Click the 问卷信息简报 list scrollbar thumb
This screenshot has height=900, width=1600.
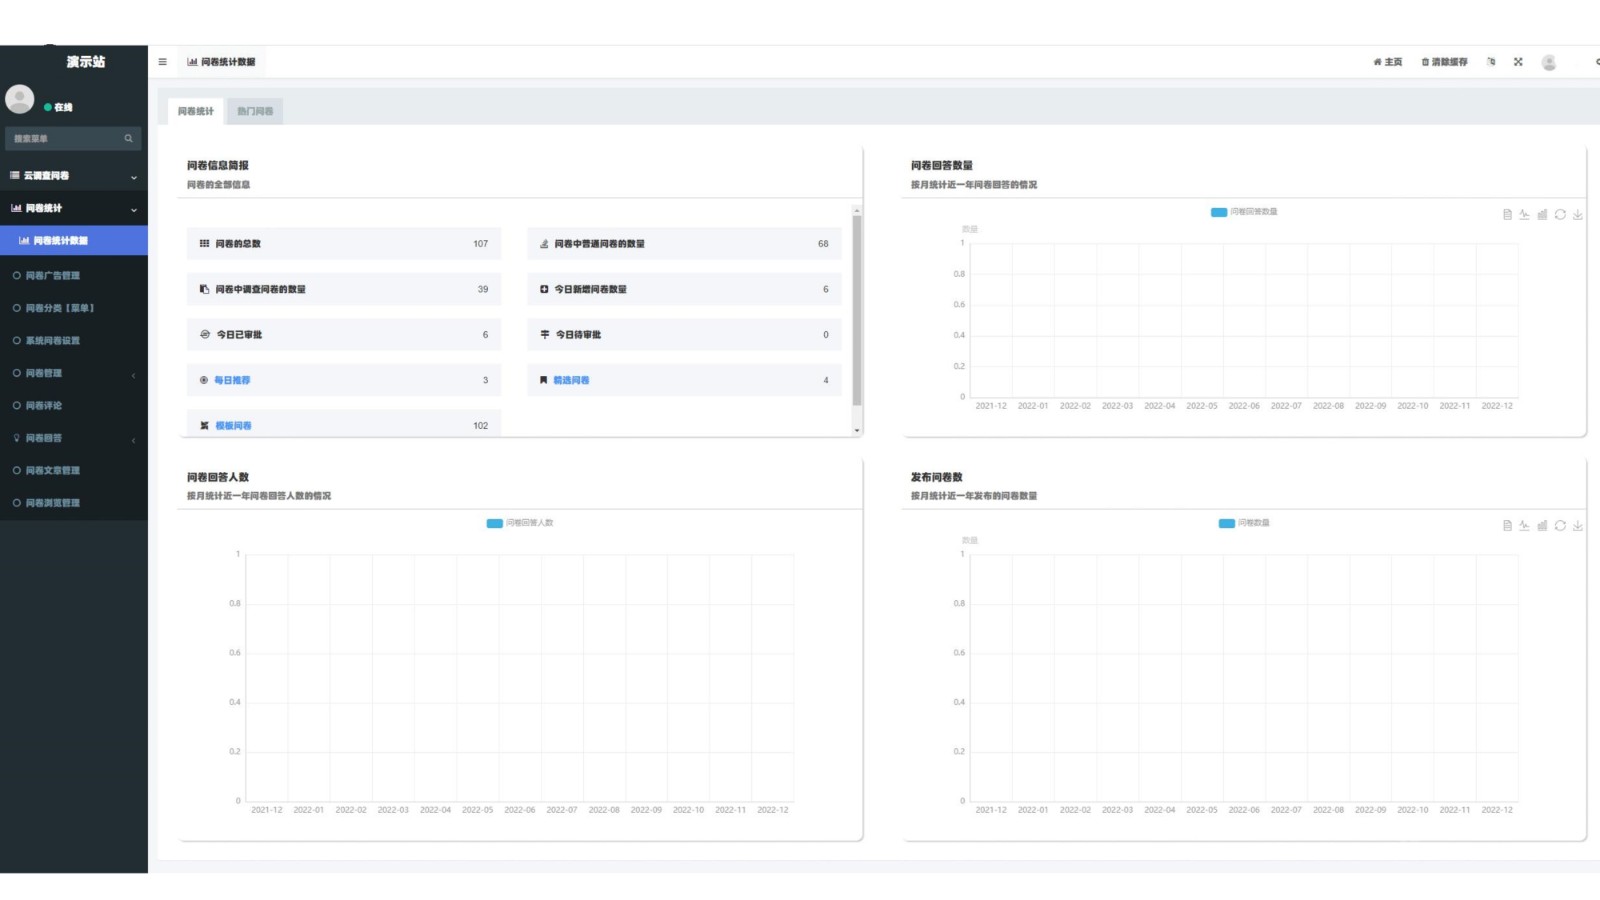[x=857, y=310]
